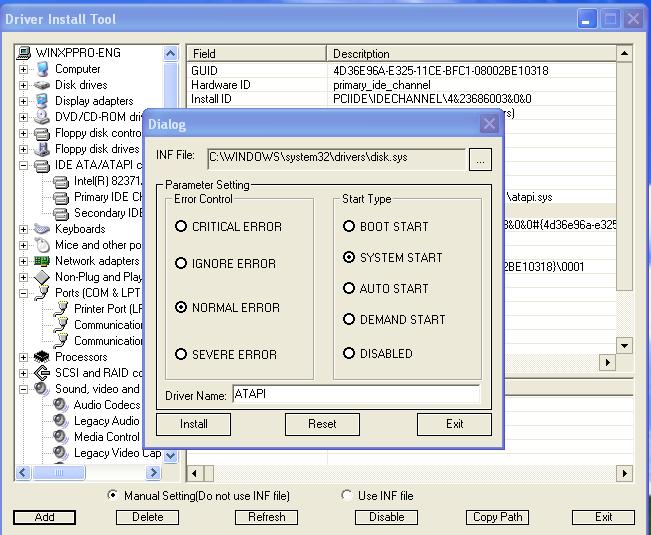Screen dimensions: 651x535
Task: Click the Audio Codecs device icon
Action: point(61,405)
